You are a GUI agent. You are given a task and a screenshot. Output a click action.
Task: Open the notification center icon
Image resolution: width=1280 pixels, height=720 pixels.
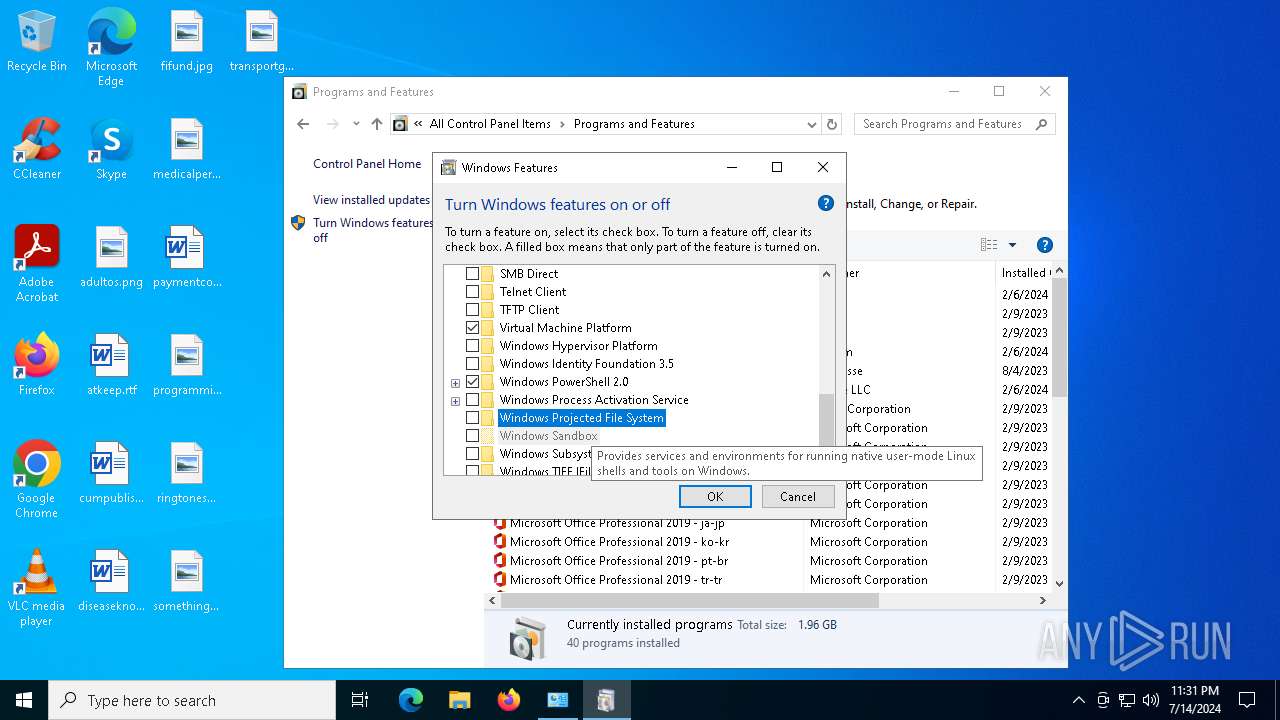1247,700
